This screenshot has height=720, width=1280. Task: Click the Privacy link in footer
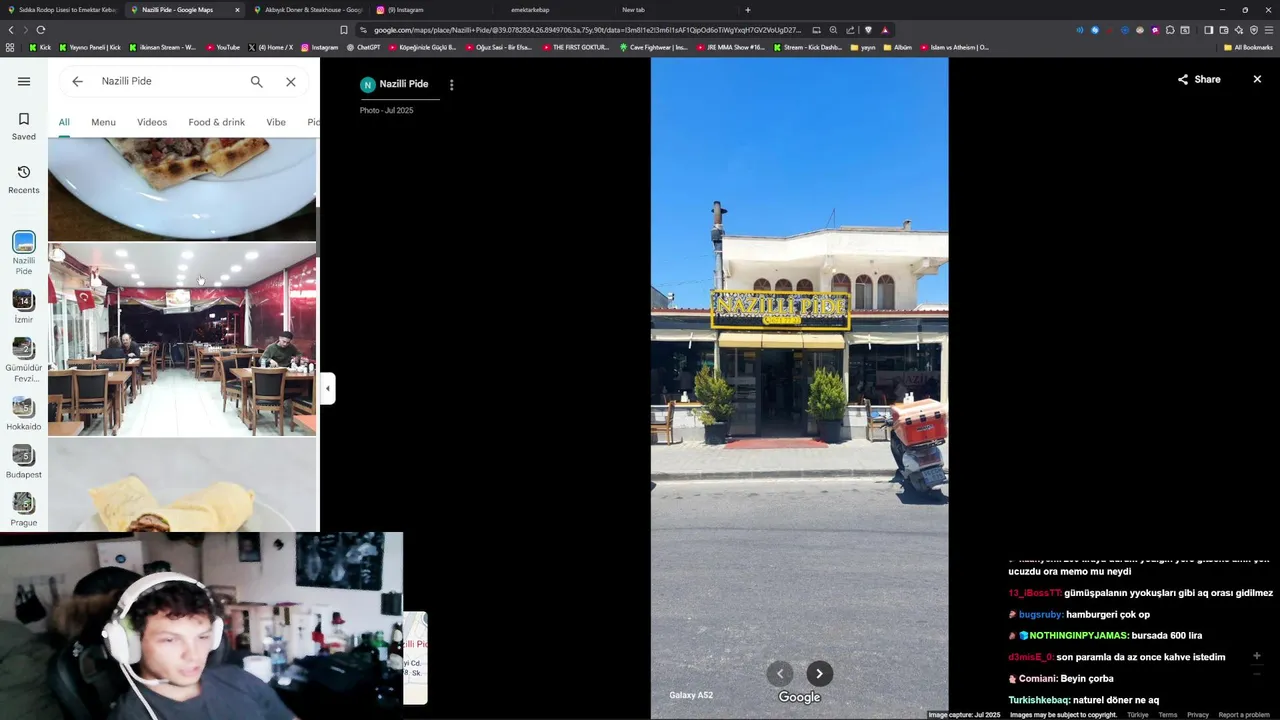(1198, 715)
